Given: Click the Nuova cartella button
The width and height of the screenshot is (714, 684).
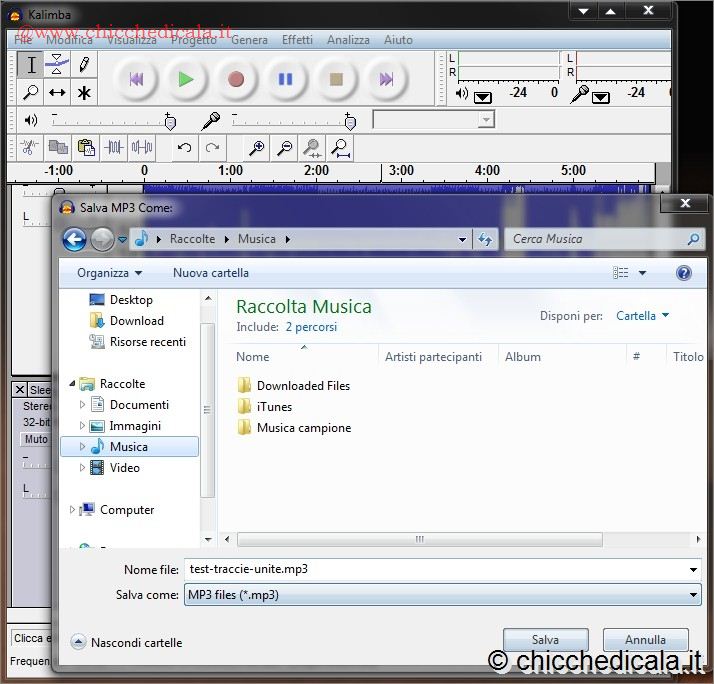Looking at the screenshot, I should tap(211, 273).
